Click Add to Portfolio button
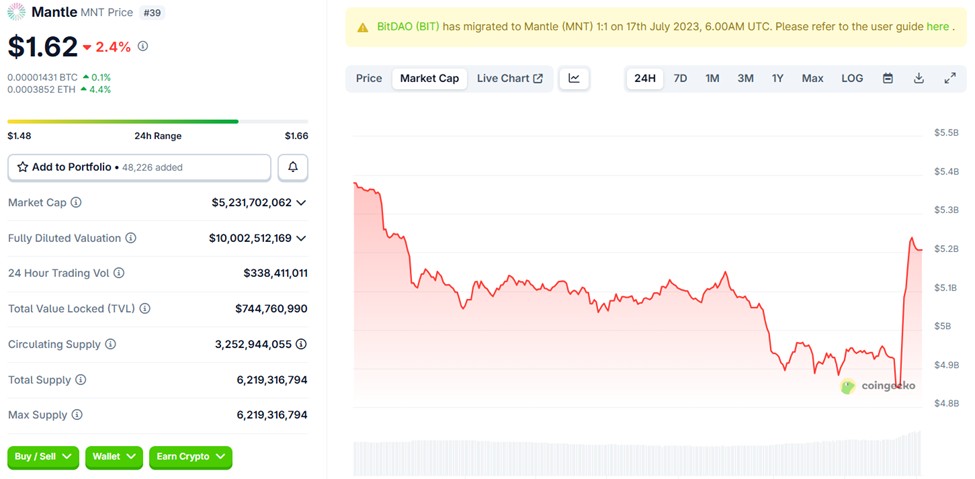 [x=139, y=167]
